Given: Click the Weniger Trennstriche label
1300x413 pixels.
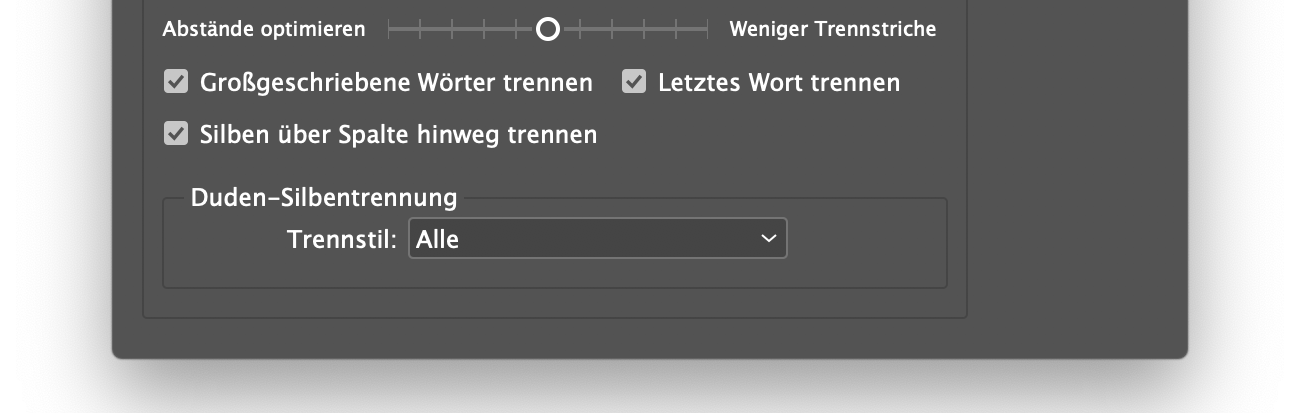Looking at the screenshot, I should [x=833, y=30].
